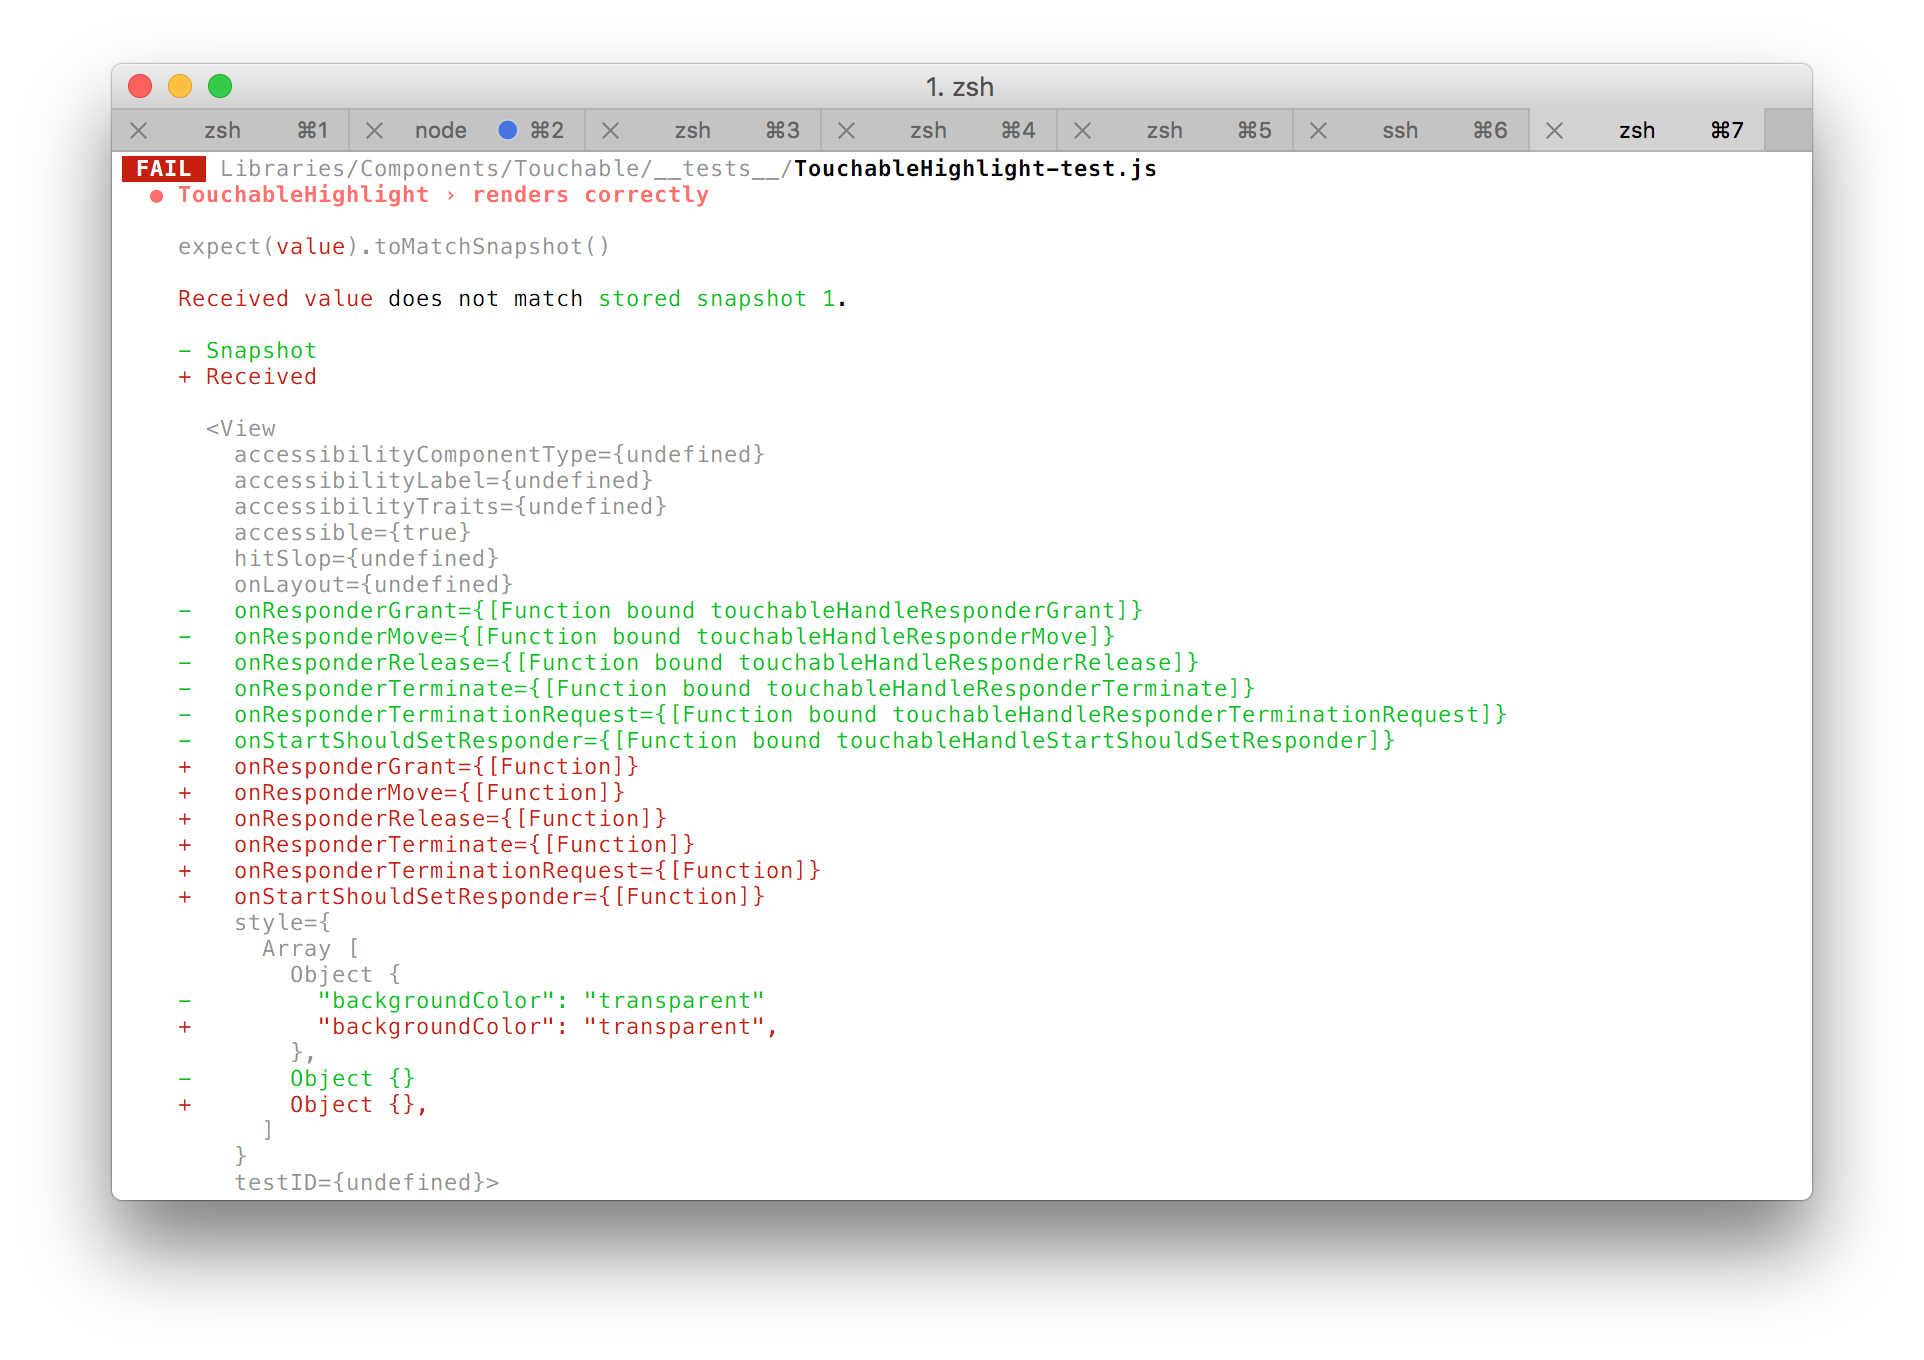The width and height of the screenshot is (1924, 1360).
Task: Close the zsh ⌘4 tab
Action: click(x=846, y=131)
